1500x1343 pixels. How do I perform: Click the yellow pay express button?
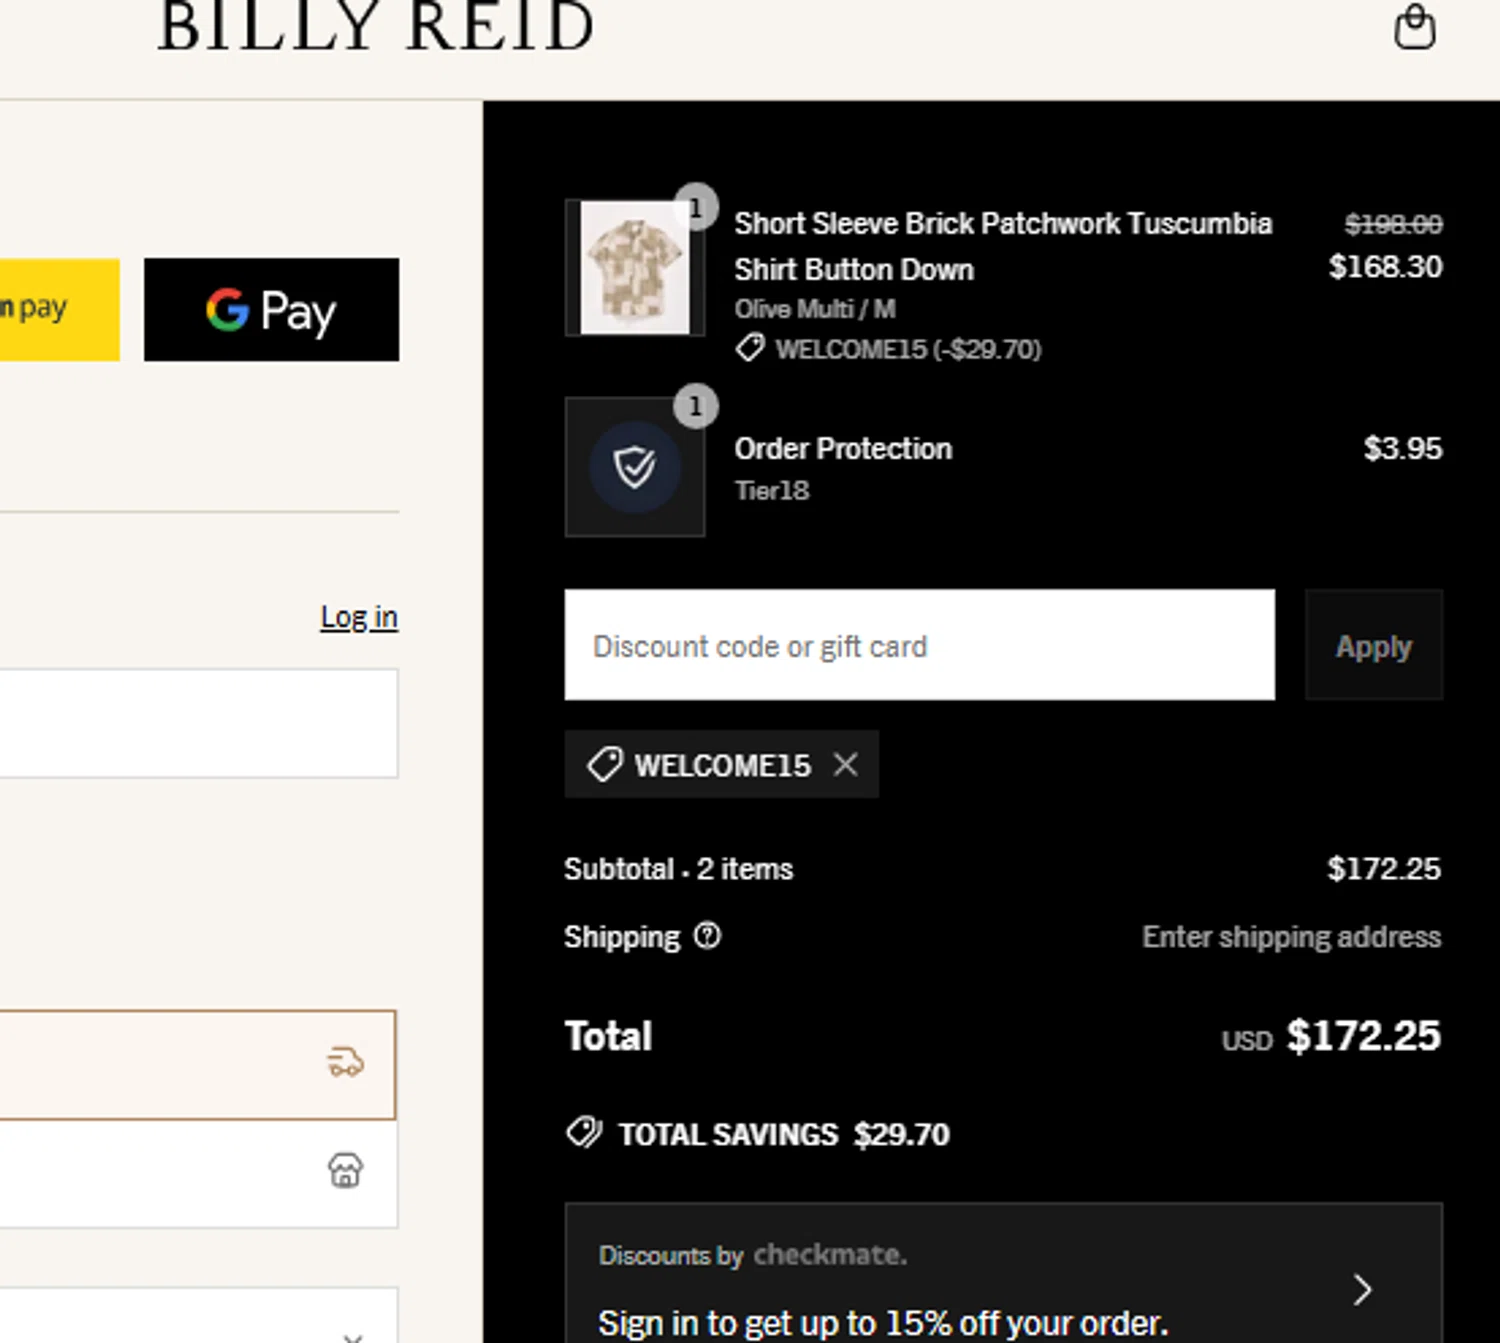[59, 310]
